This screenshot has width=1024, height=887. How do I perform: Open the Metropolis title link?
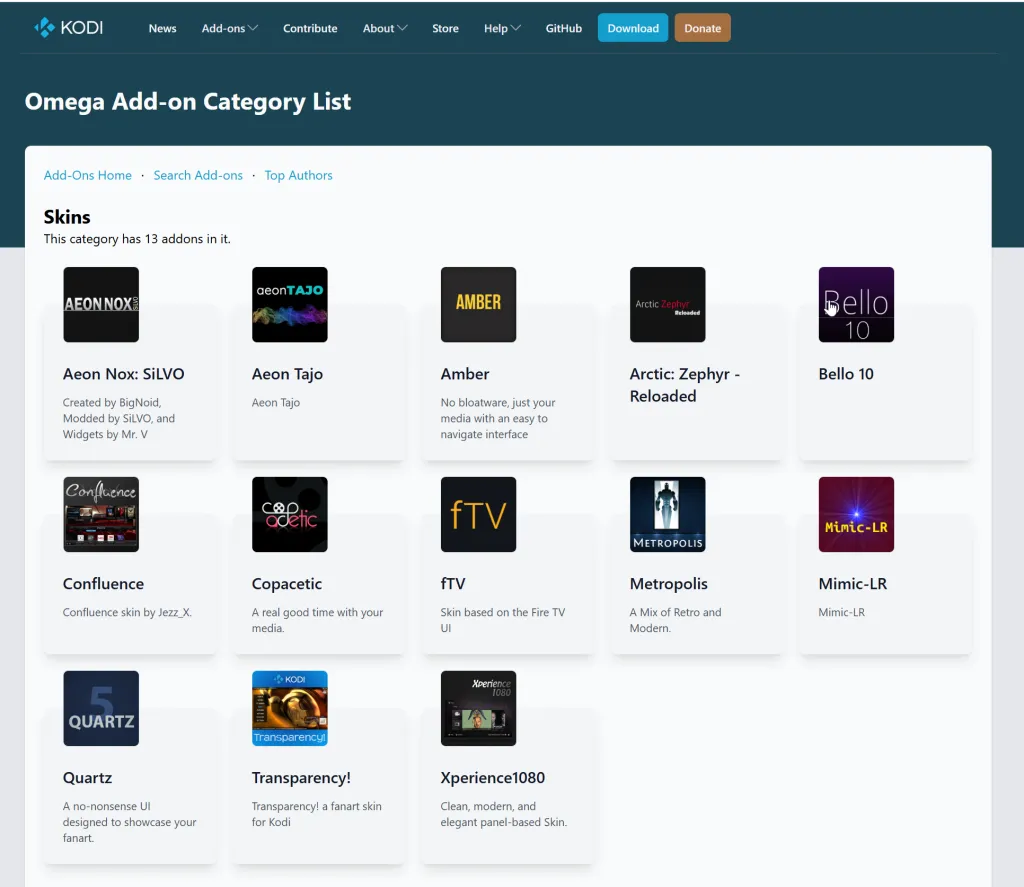point(669,584)
